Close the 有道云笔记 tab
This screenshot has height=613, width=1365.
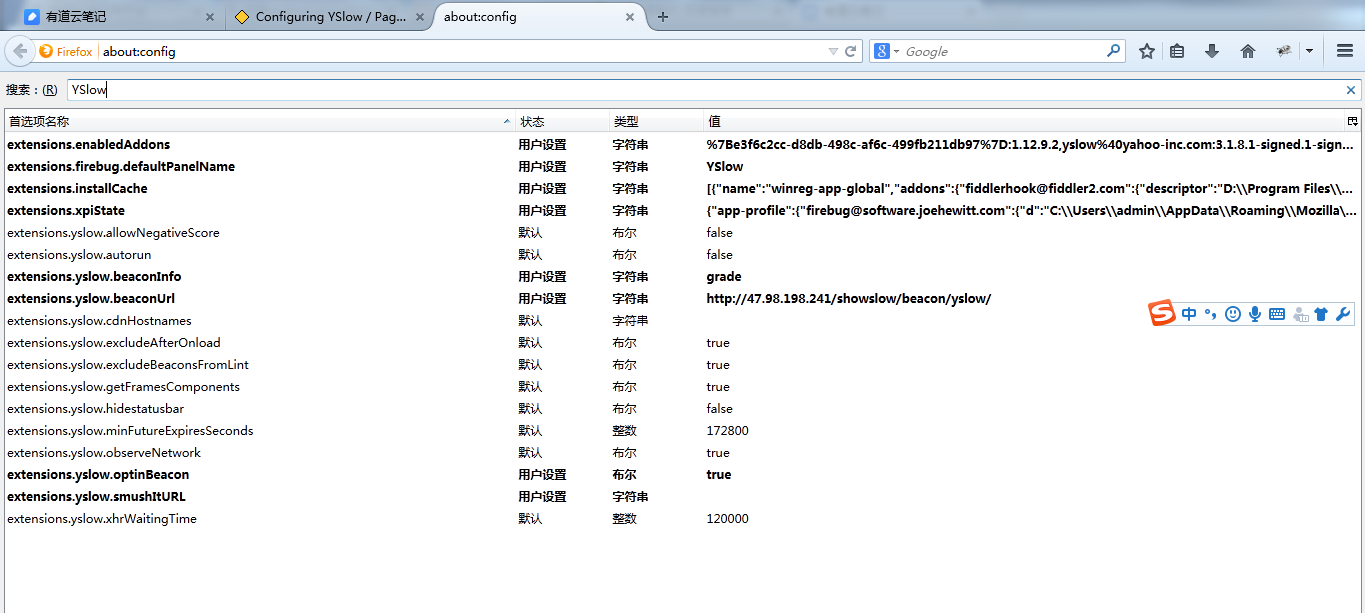(x=209, y=17)
